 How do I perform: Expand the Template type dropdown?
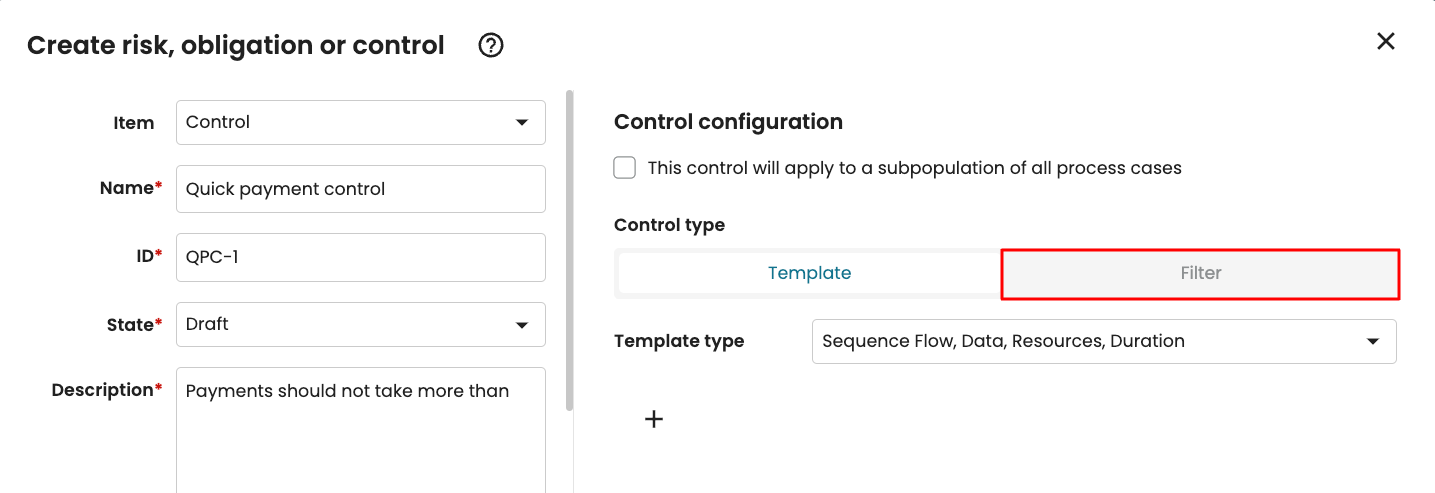point(1104,342)
